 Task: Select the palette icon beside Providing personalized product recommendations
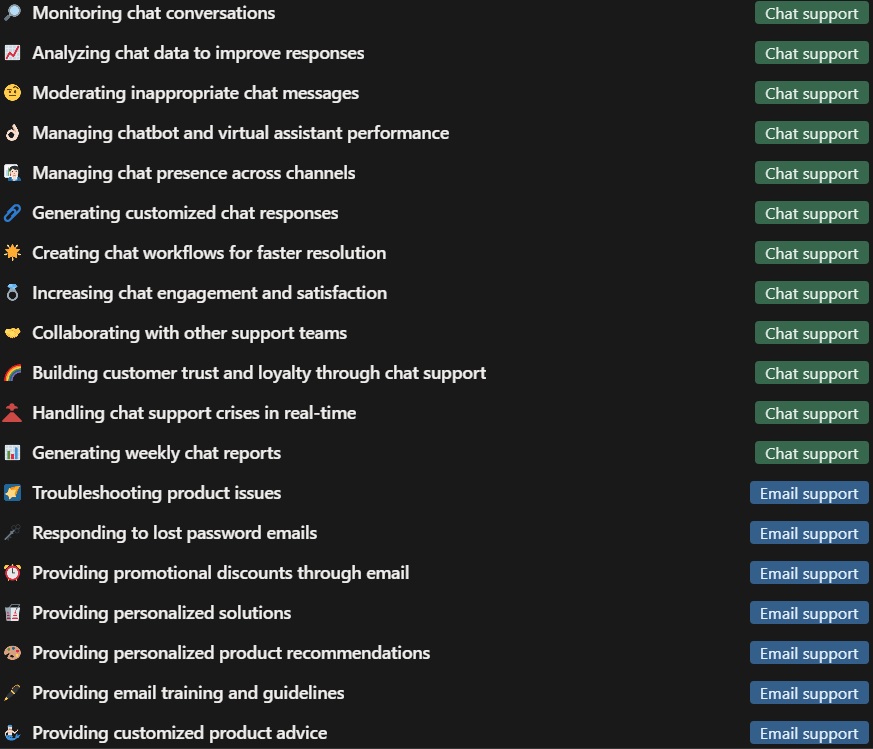(14, 653)
